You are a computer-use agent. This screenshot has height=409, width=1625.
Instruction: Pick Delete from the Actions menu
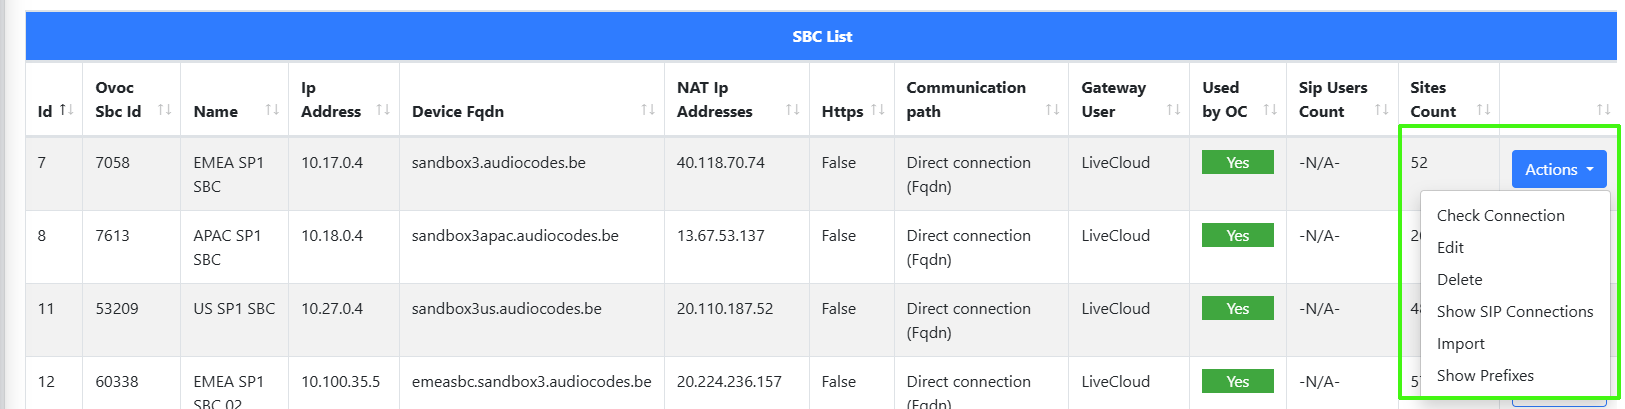point(1459,280)
